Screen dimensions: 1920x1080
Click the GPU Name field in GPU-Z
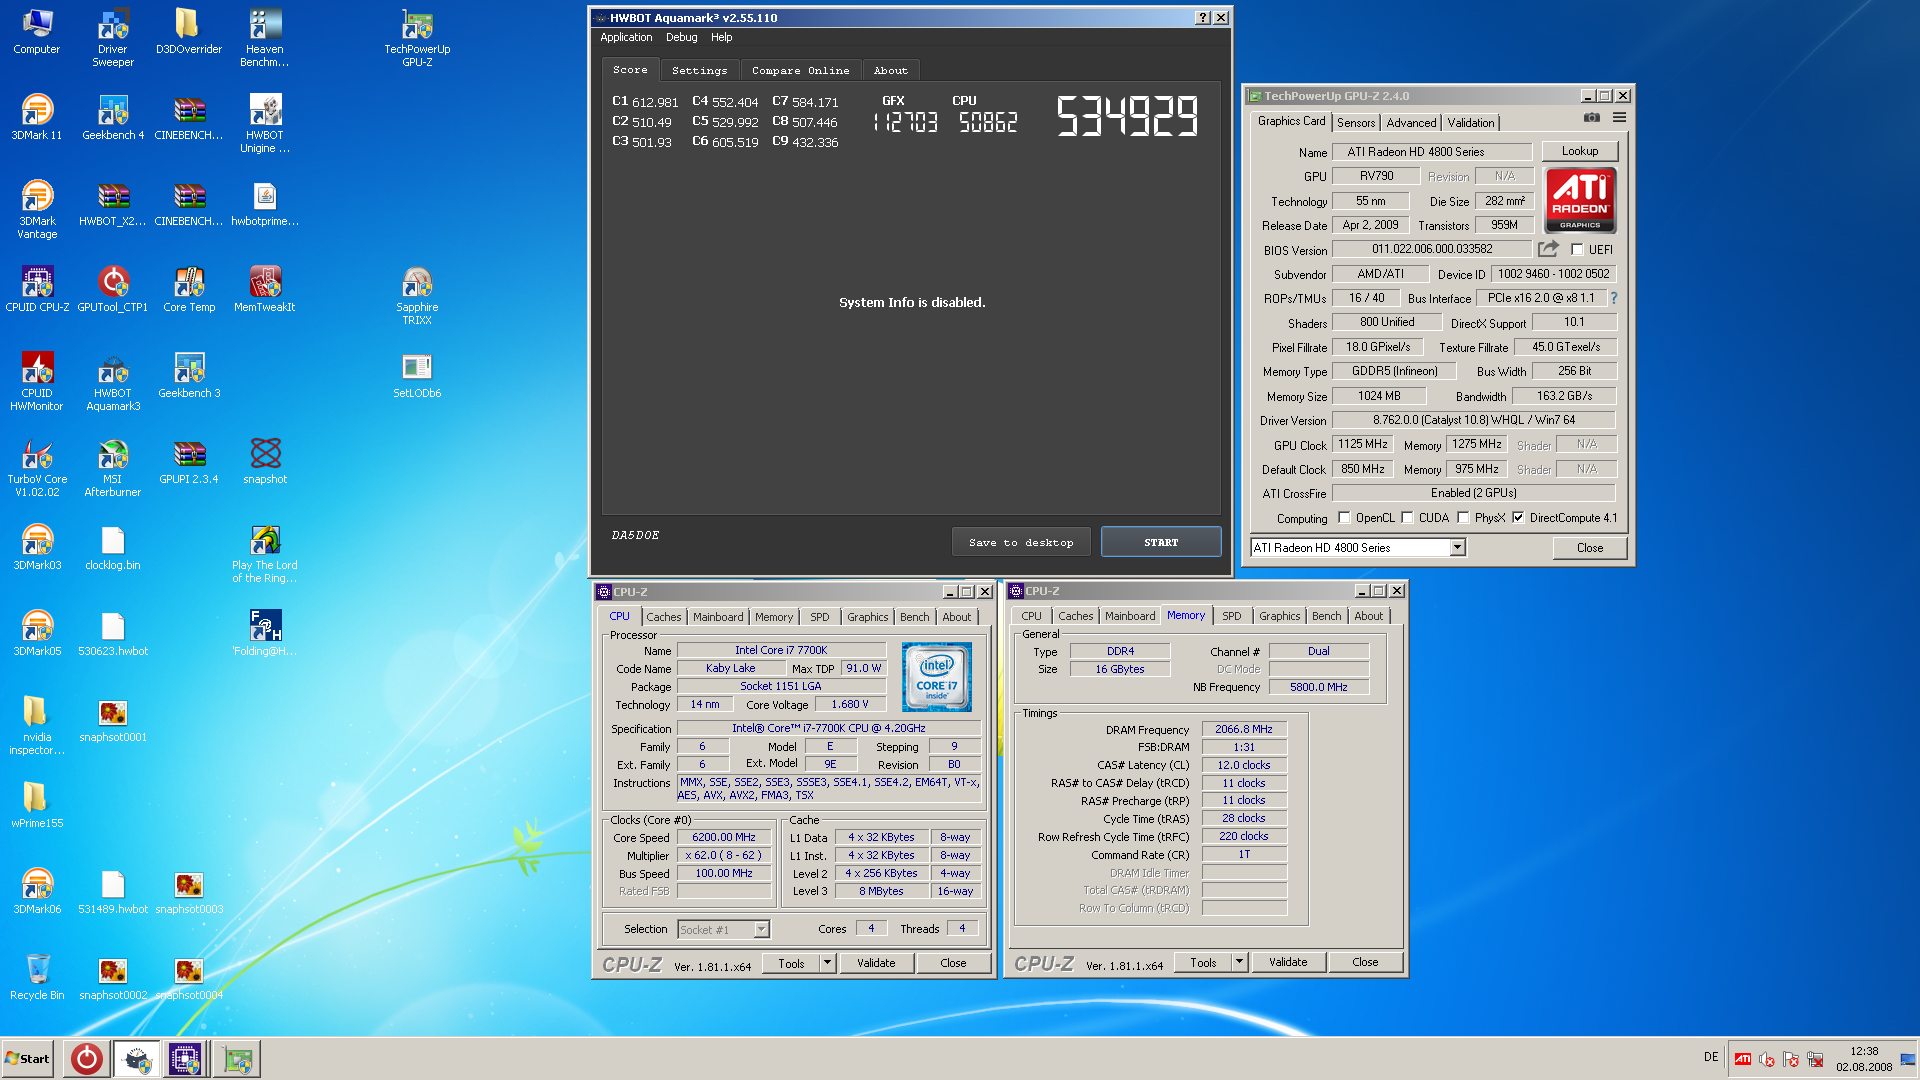click(1432, 152)
